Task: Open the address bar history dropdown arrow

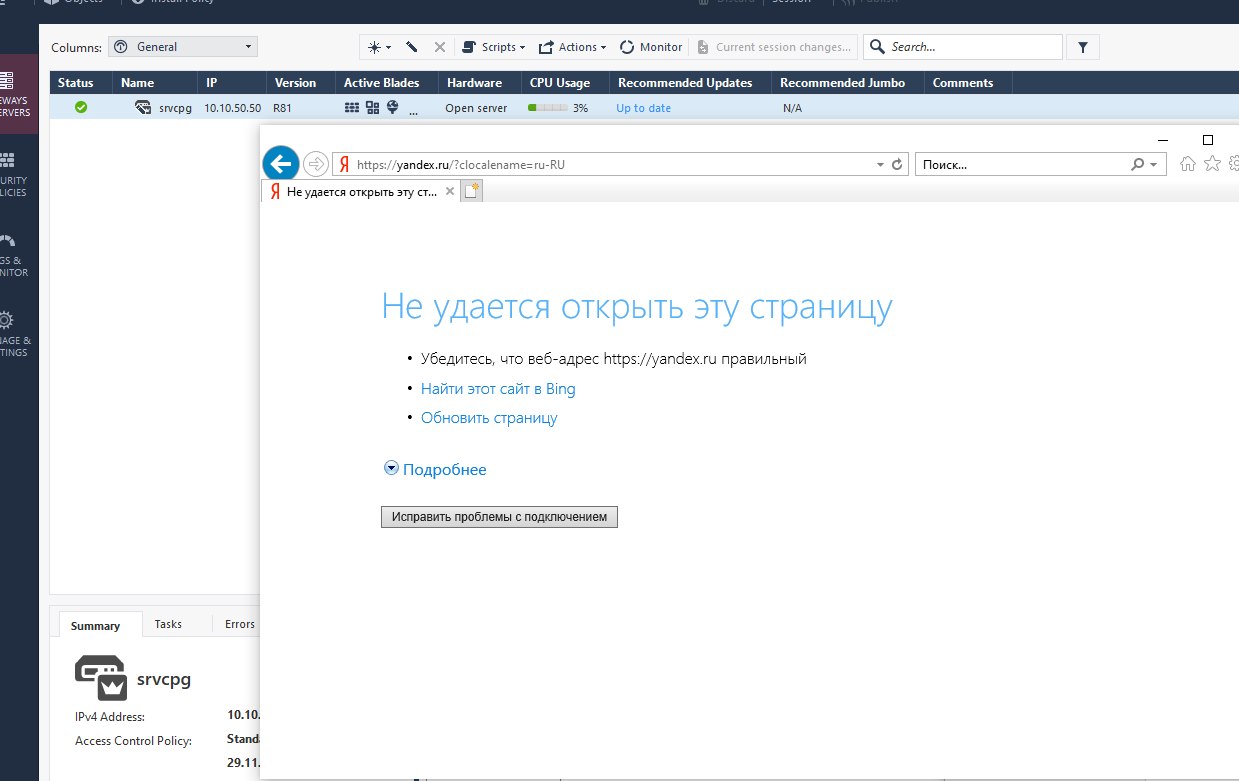Action: [x=879, y=164]
